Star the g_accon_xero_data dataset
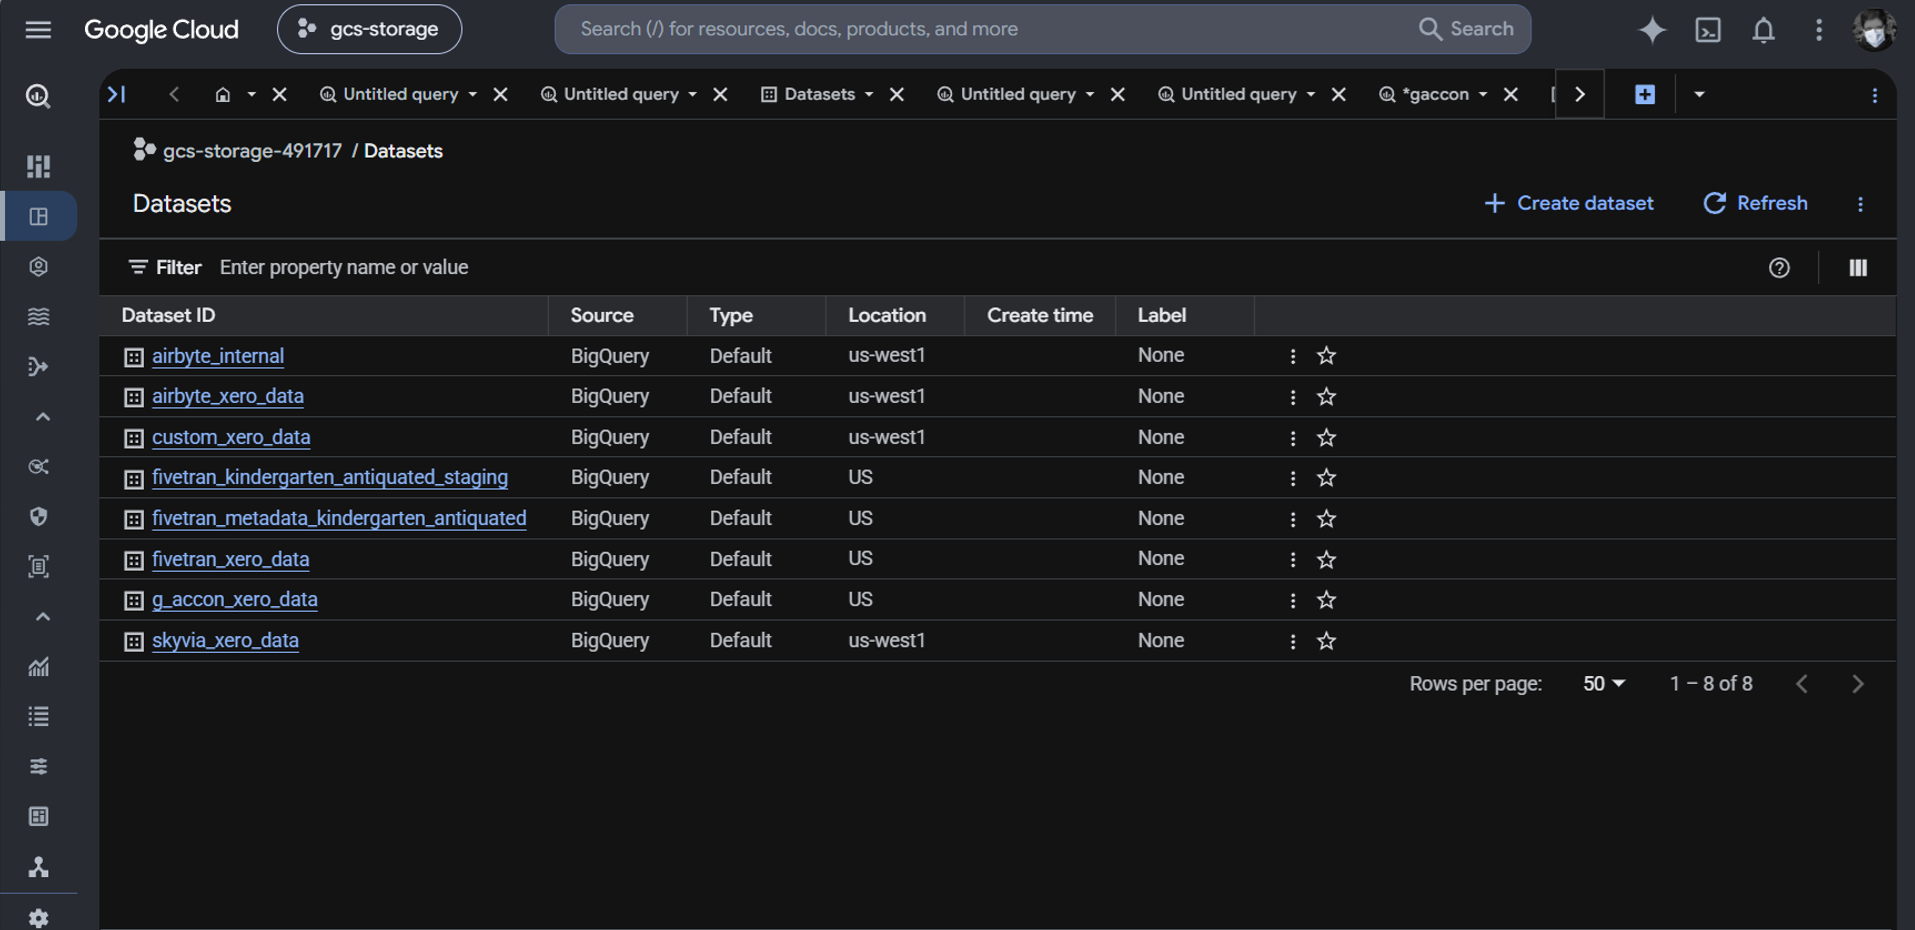1915x930 pixels. click(1326, 600)
